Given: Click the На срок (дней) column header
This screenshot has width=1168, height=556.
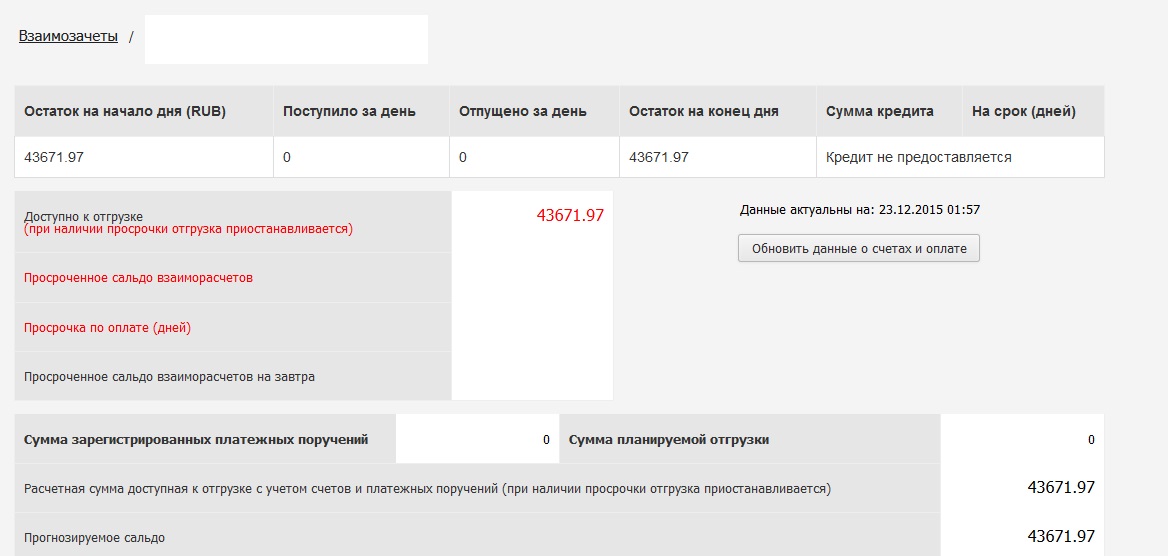Looking at the screenshot, I should click(x=1023, y=111).
